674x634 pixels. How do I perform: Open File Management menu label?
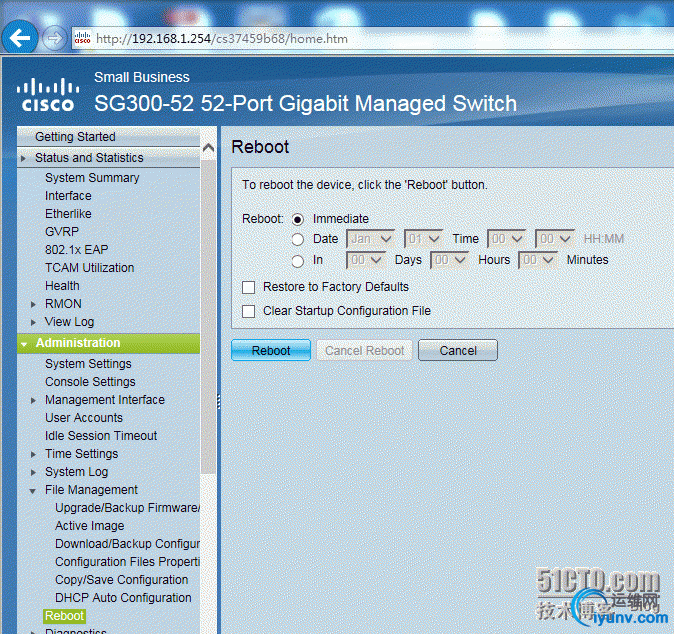[91, 490]
